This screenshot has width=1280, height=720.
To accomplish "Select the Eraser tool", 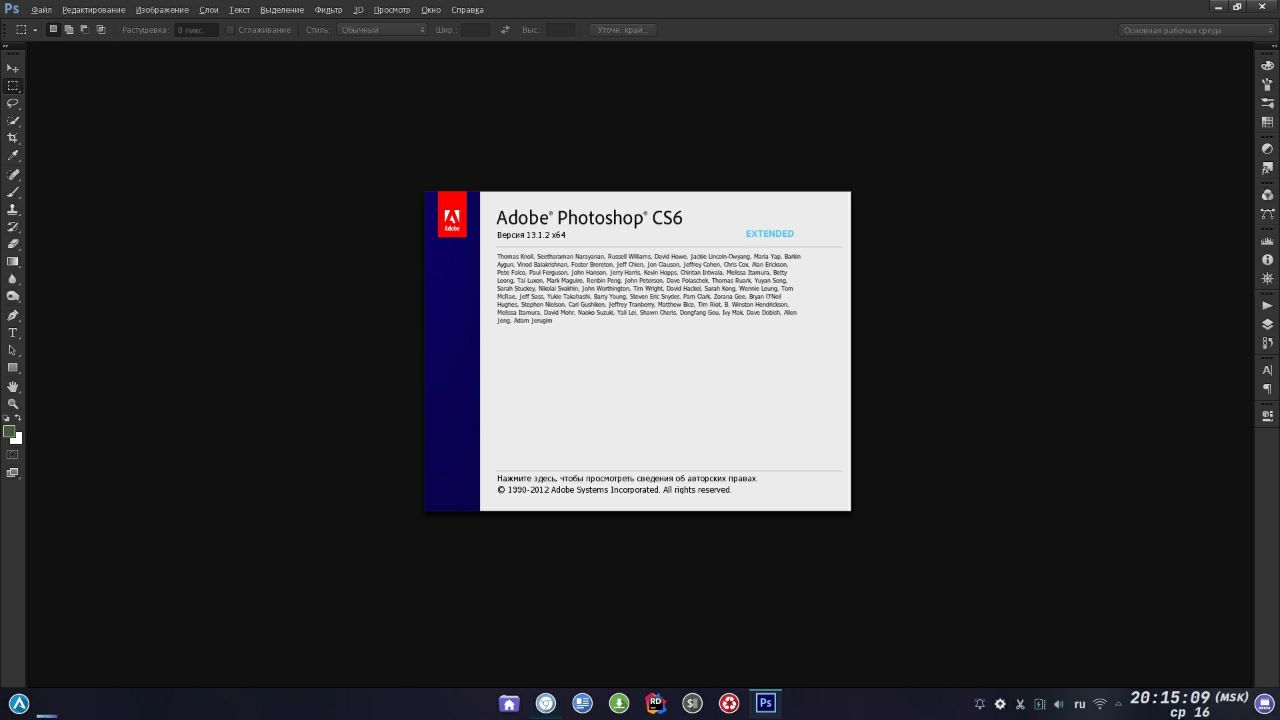I will 13,244.
